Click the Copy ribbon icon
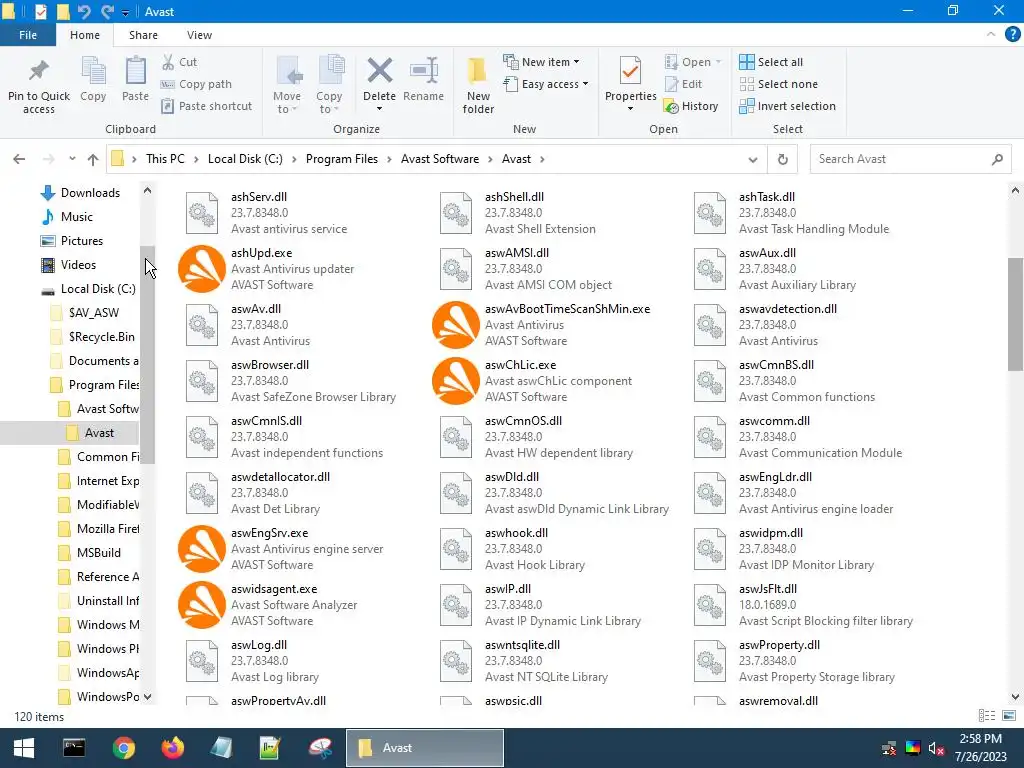This screenshot has height=768, width=1024. coord(93,71)
